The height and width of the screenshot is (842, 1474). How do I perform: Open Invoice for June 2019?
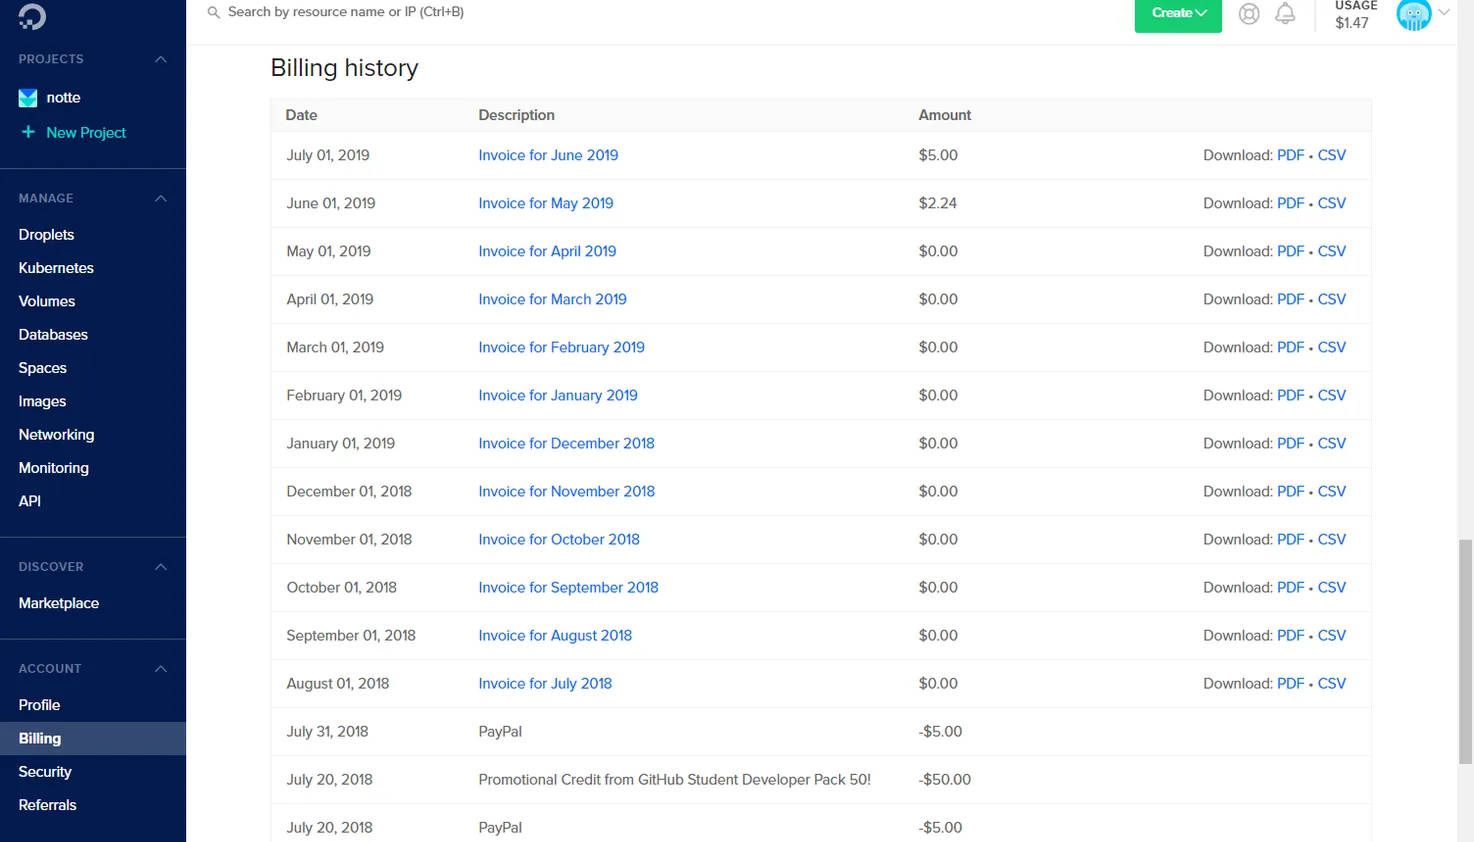548,155
